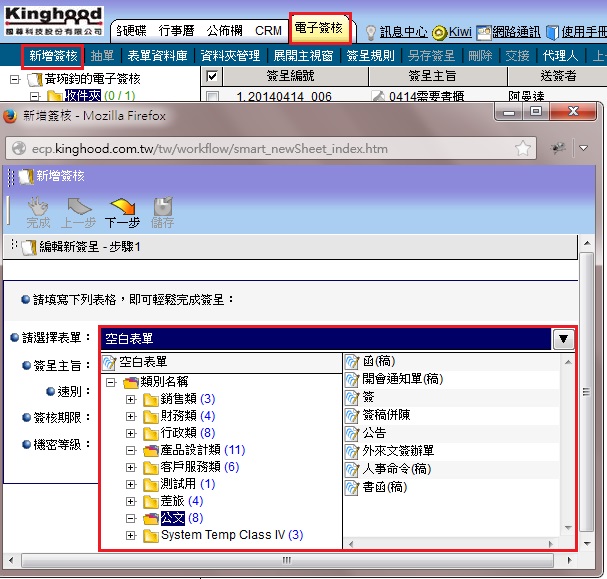Expand the 銷售類 category node
This screenshot has height=579, width=607.
click(131, 400)
